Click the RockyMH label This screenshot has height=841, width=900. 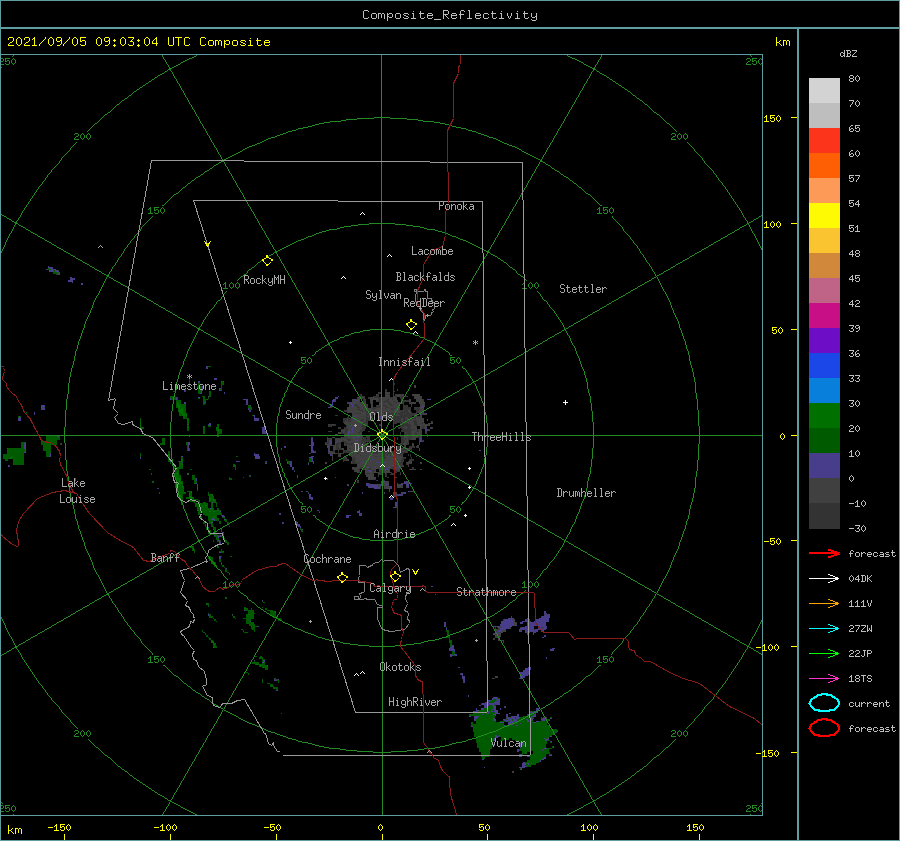coord(264,280)
